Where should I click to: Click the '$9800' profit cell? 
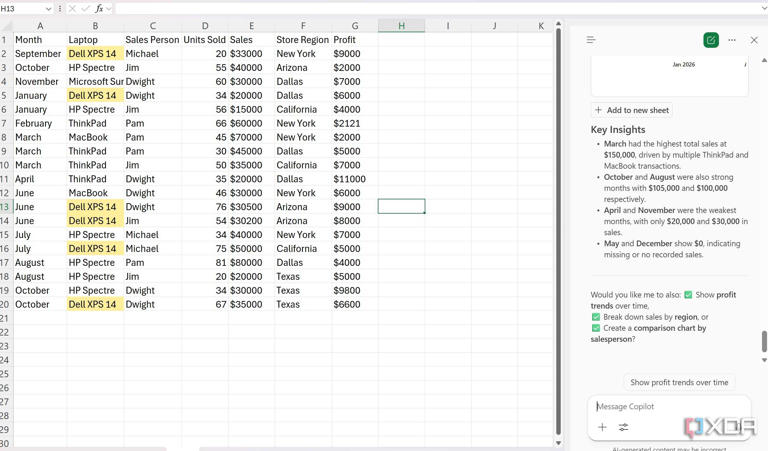[355, 290]
